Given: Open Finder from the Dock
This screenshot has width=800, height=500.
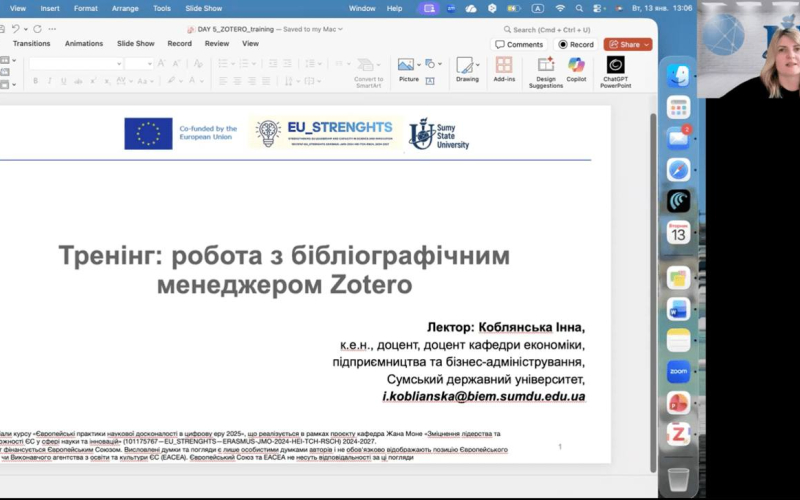Looking at the screenshot, I should 678,76.
